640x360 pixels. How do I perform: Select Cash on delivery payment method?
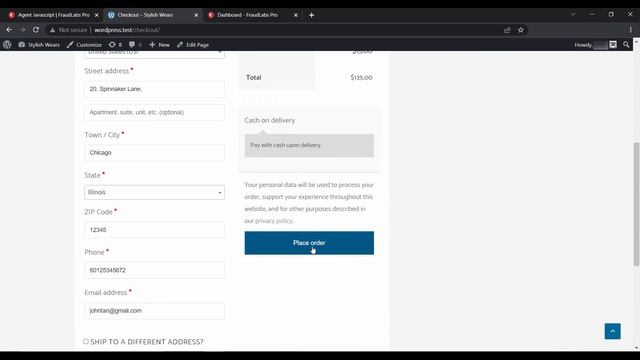click(x=269, y=120)
